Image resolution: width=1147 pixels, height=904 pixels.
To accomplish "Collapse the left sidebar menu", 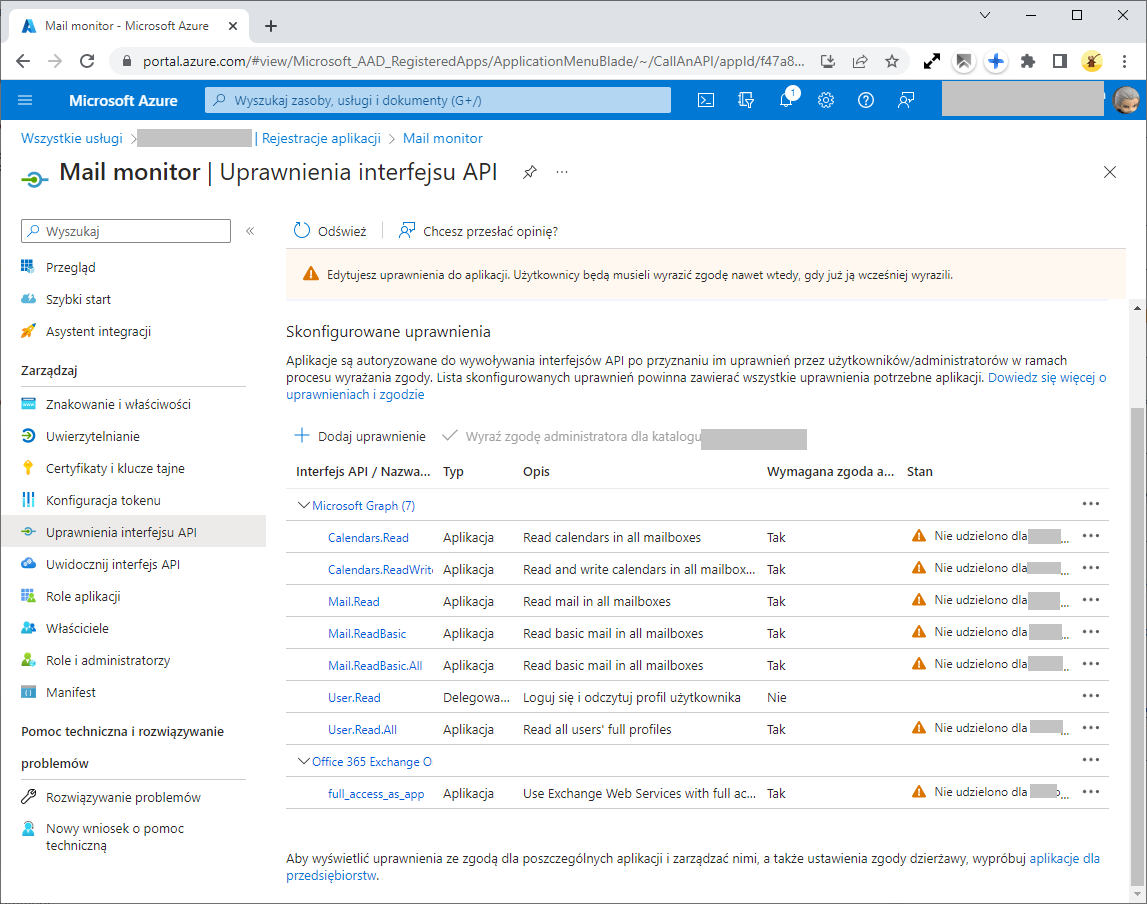I will click(250, 231).
